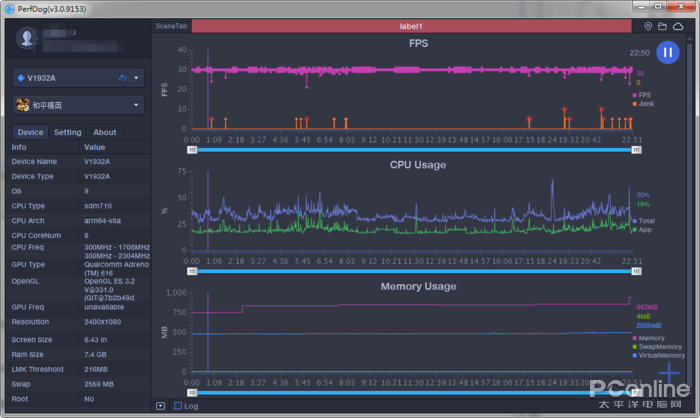
Task: Click the 和平精英 game app icon
Action: click(22, 105)
